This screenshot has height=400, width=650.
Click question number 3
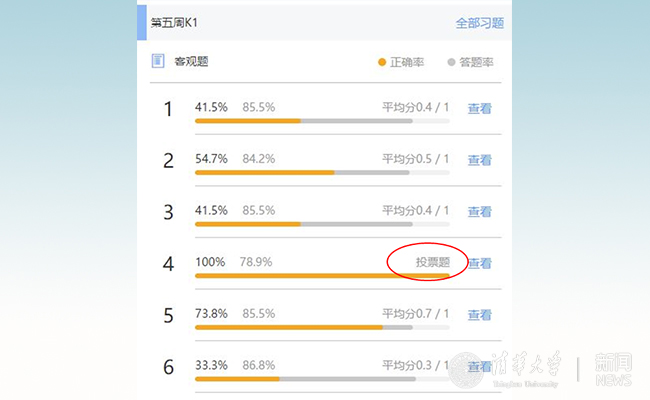click(168, 212)
